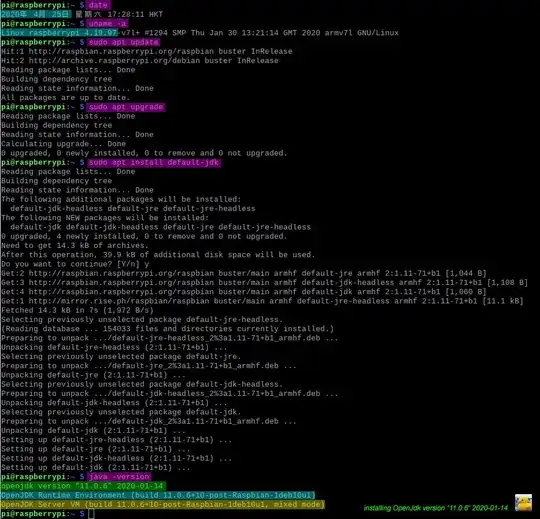Image resolution: width=540 pixels, height=519 pixels.
Task: Click 'Setting up default-jre (2:1.11-71+b1)' line
Action: [95, 449]
